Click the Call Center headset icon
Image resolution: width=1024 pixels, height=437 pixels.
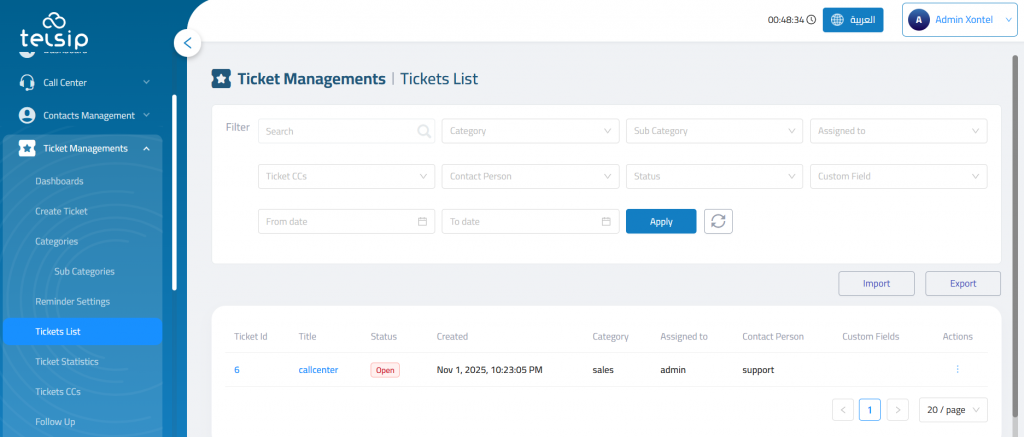27,82
